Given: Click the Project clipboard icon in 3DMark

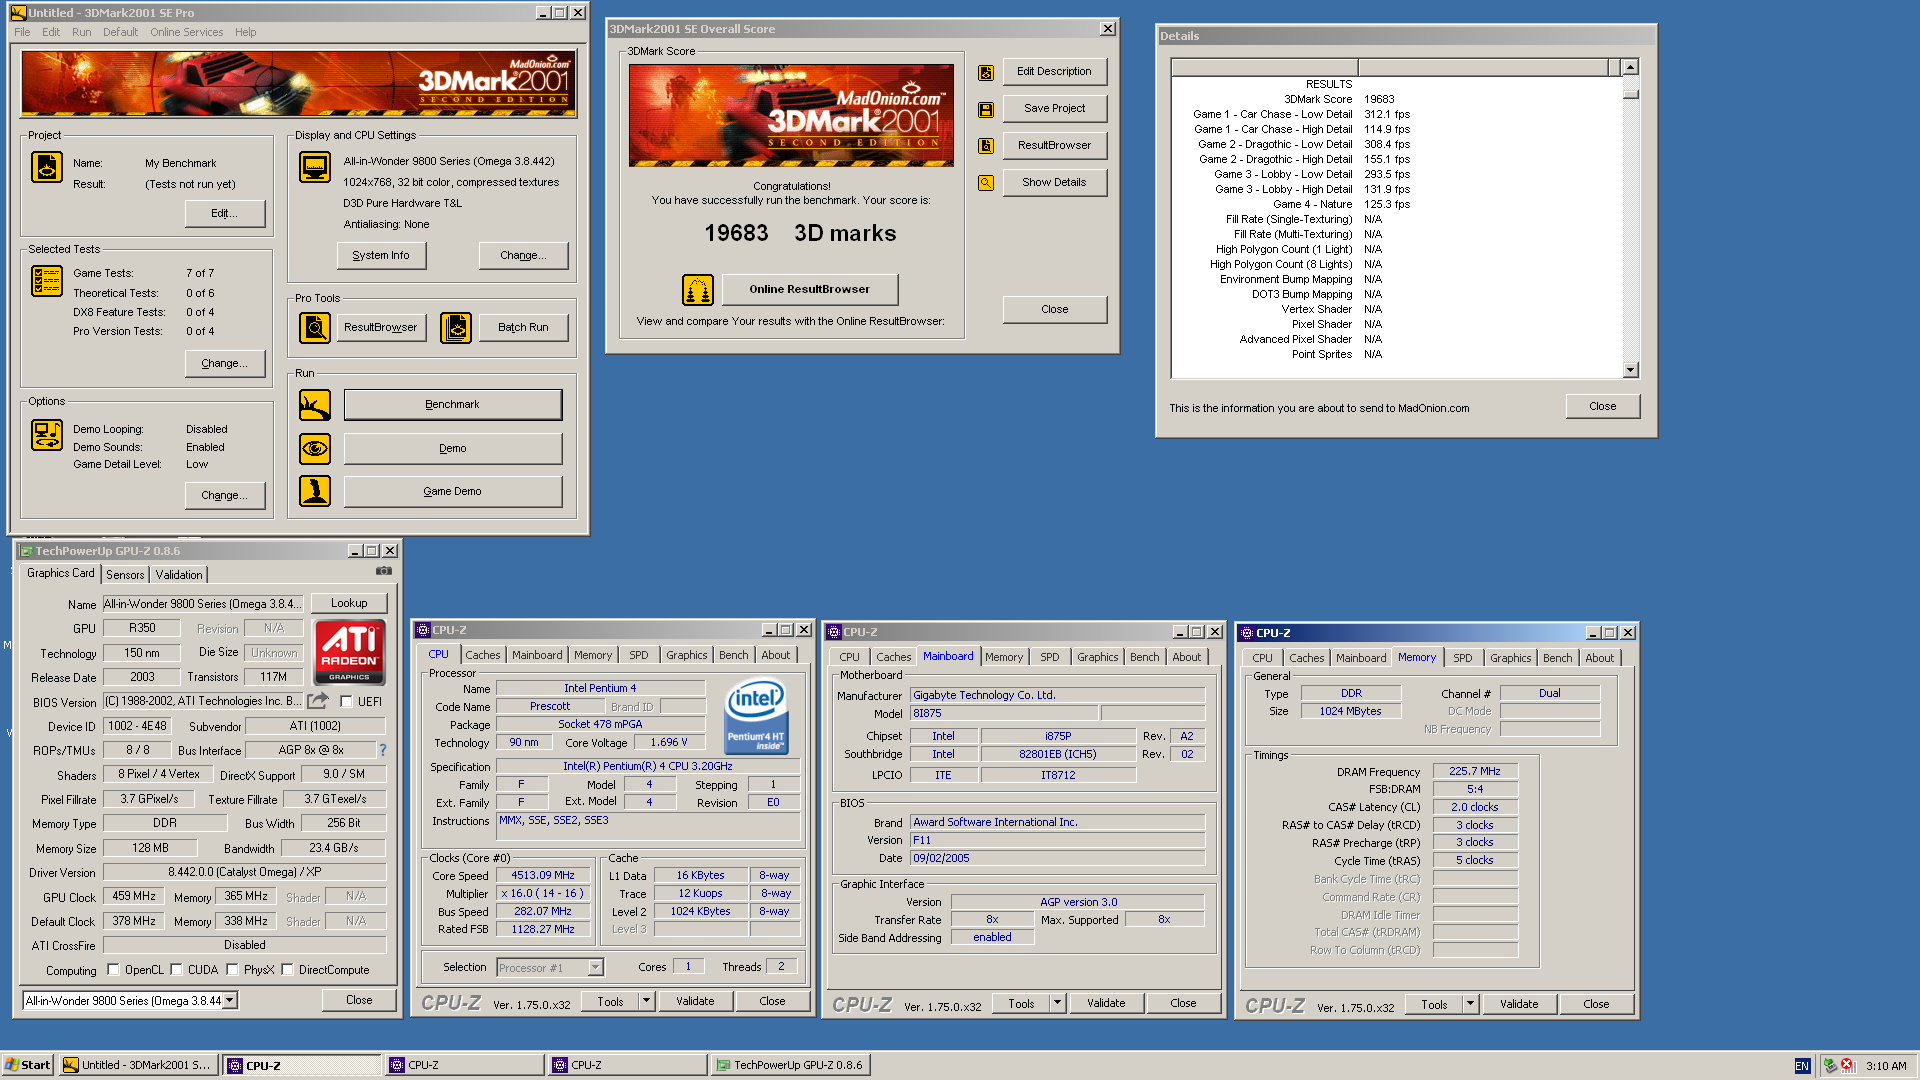Looking at the screenshot, I should [47, 167].
